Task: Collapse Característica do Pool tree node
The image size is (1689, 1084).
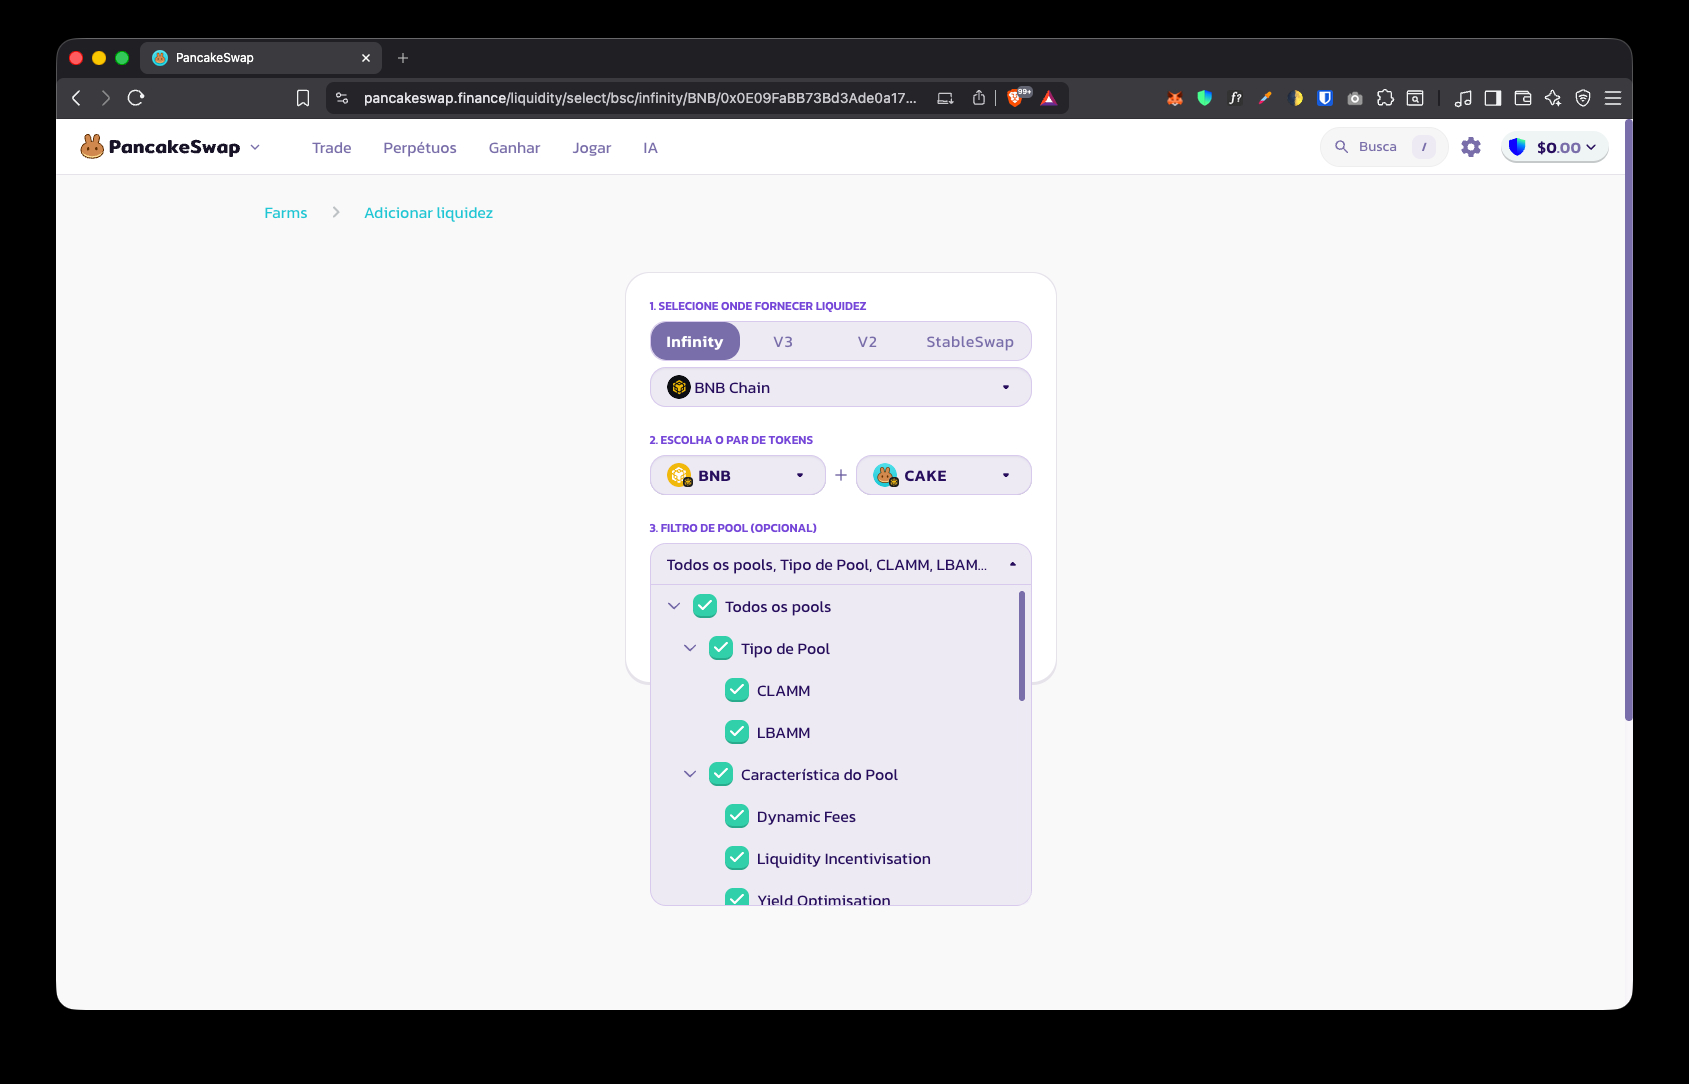Action: (690, 774)
